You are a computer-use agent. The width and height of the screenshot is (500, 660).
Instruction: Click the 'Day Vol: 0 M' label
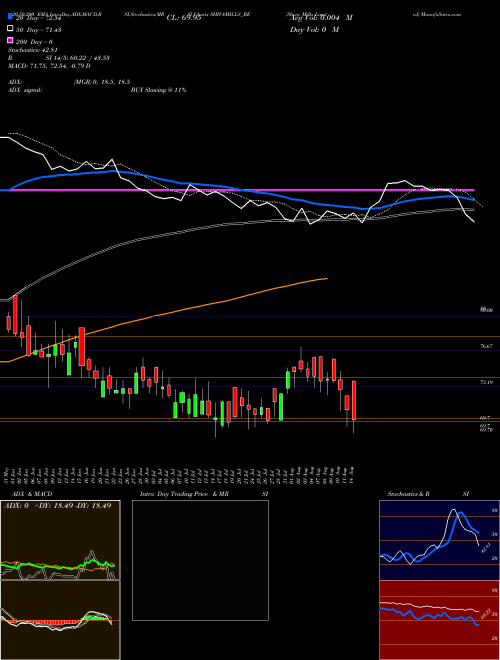[314, 29]
